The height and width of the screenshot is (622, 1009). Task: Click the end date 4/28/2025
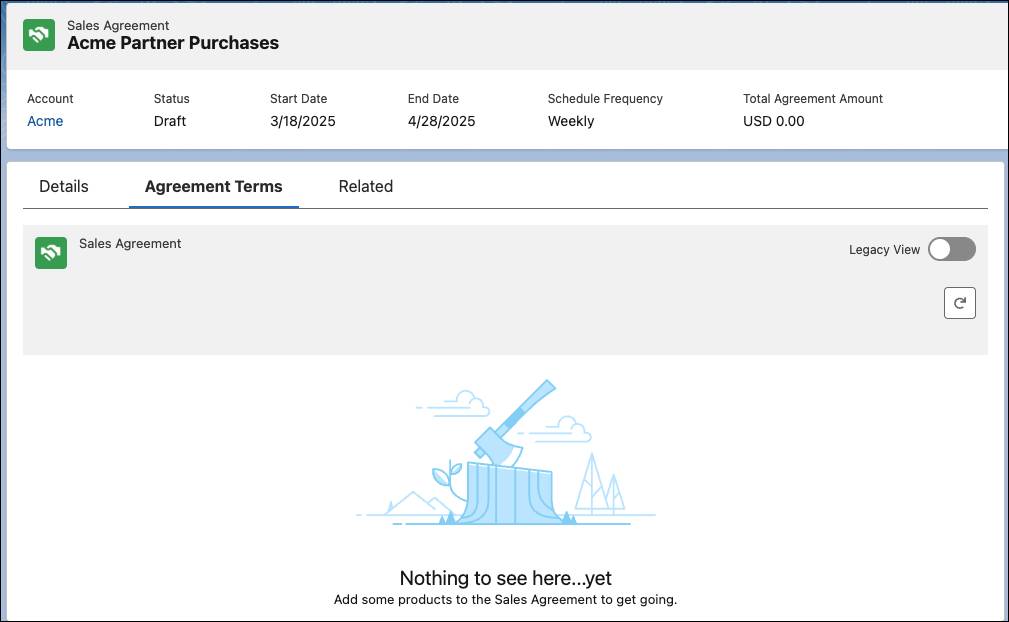[441, 121]
